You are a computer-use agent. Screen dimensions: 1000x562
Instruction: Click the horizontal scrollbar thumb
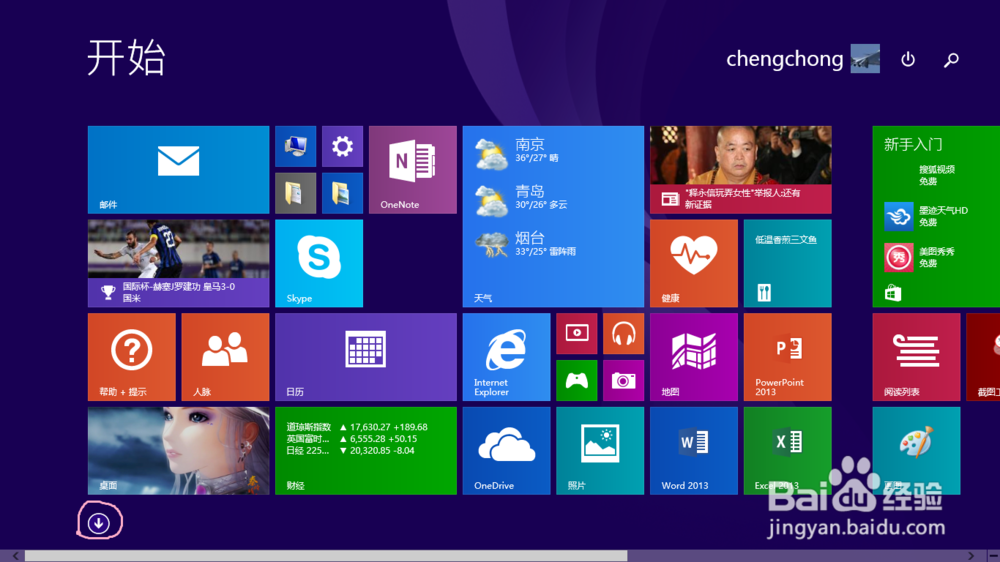point(326,556)
